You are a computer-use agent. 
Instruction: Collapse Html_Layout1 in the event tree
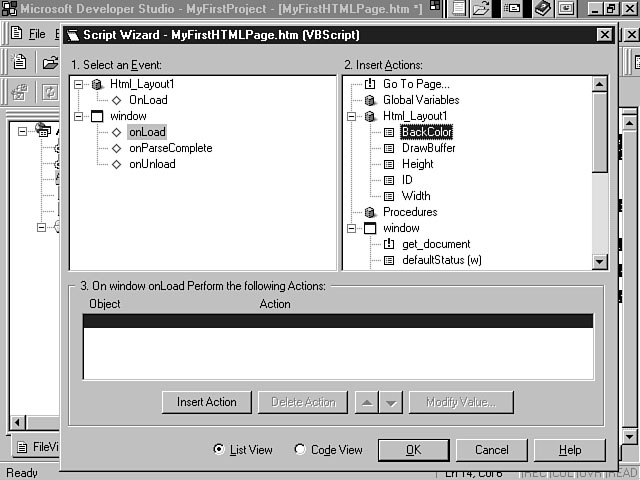pos(79,84)
